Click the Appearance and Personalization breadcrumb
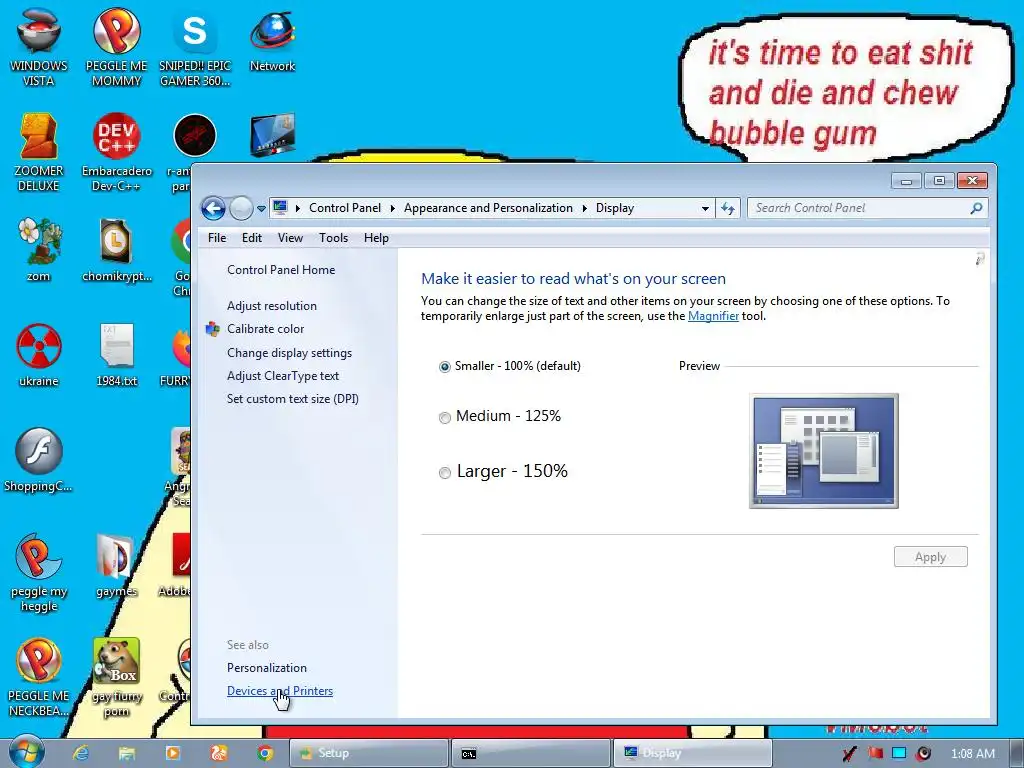This screenshot has width=1024, height=768. tap(488, 208)
